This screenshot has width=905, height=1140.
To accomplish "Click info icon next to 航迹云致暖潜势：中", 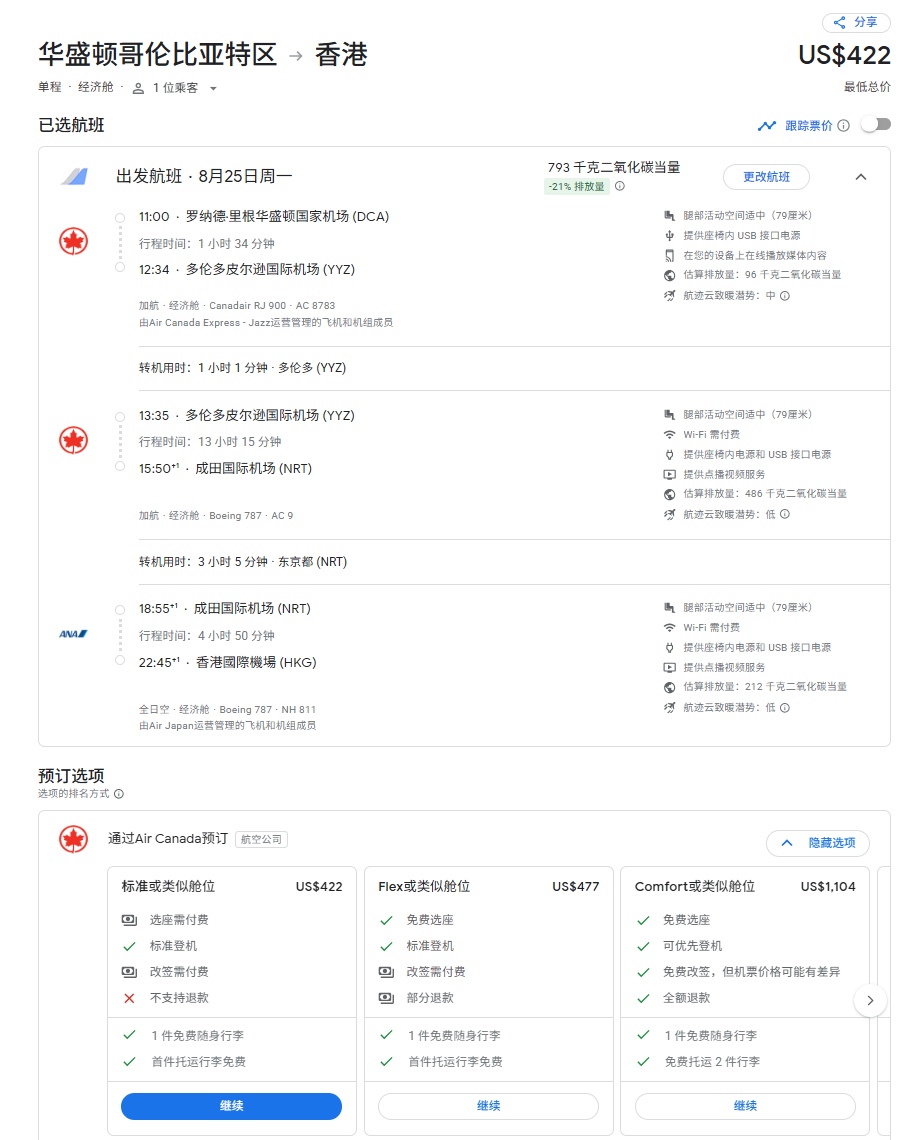I will 785,296.
